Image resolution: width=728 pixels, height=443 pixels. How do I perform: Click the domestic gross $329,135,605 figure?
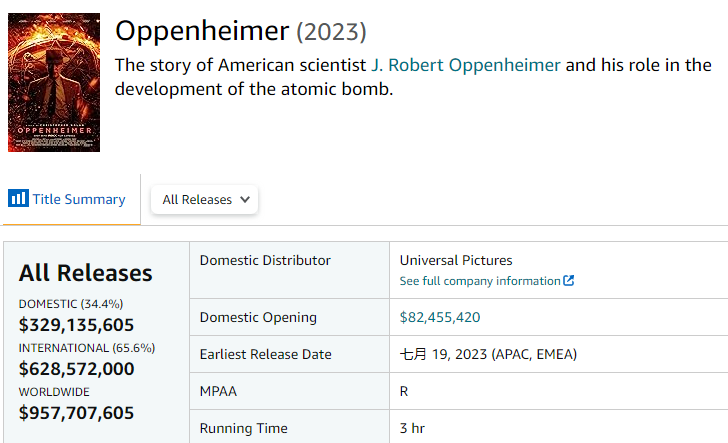click(76, 325)
